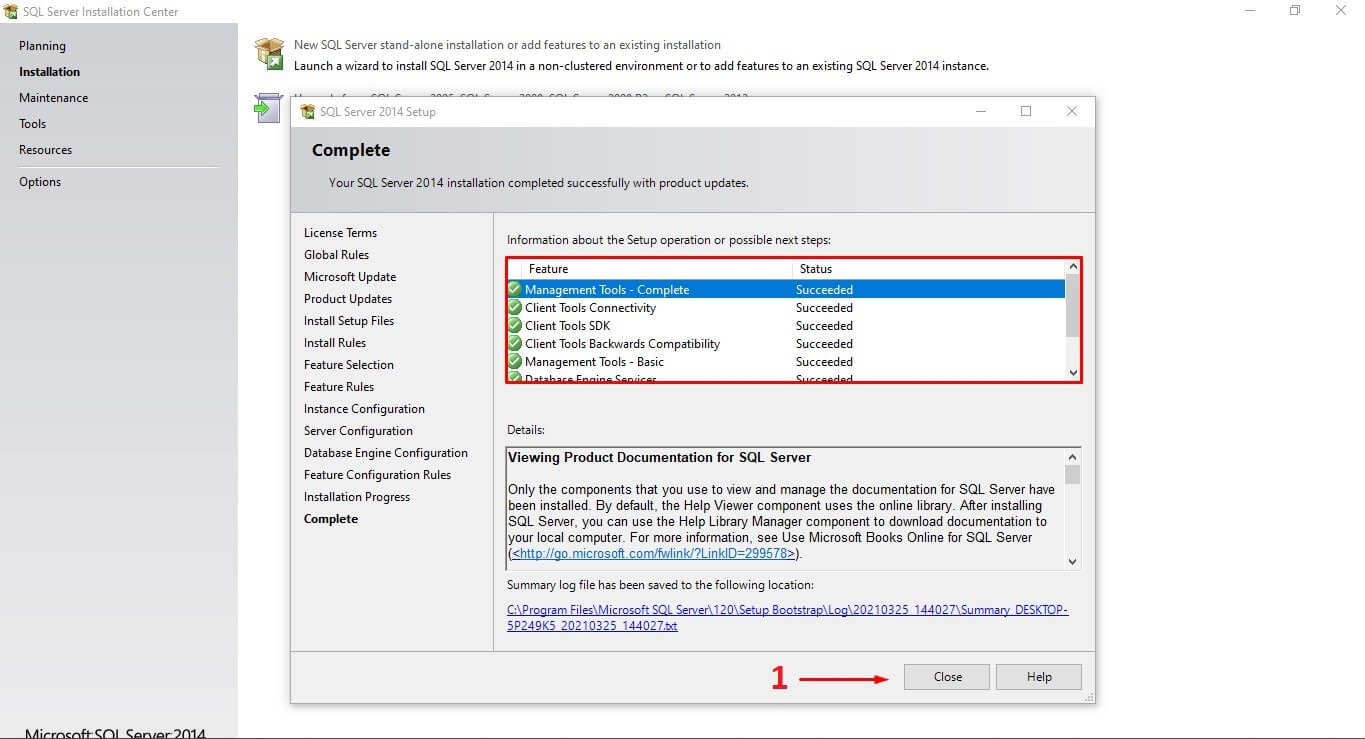
Task: Click green check icon beside Management Tools - Complete
Action: (515, 289)
